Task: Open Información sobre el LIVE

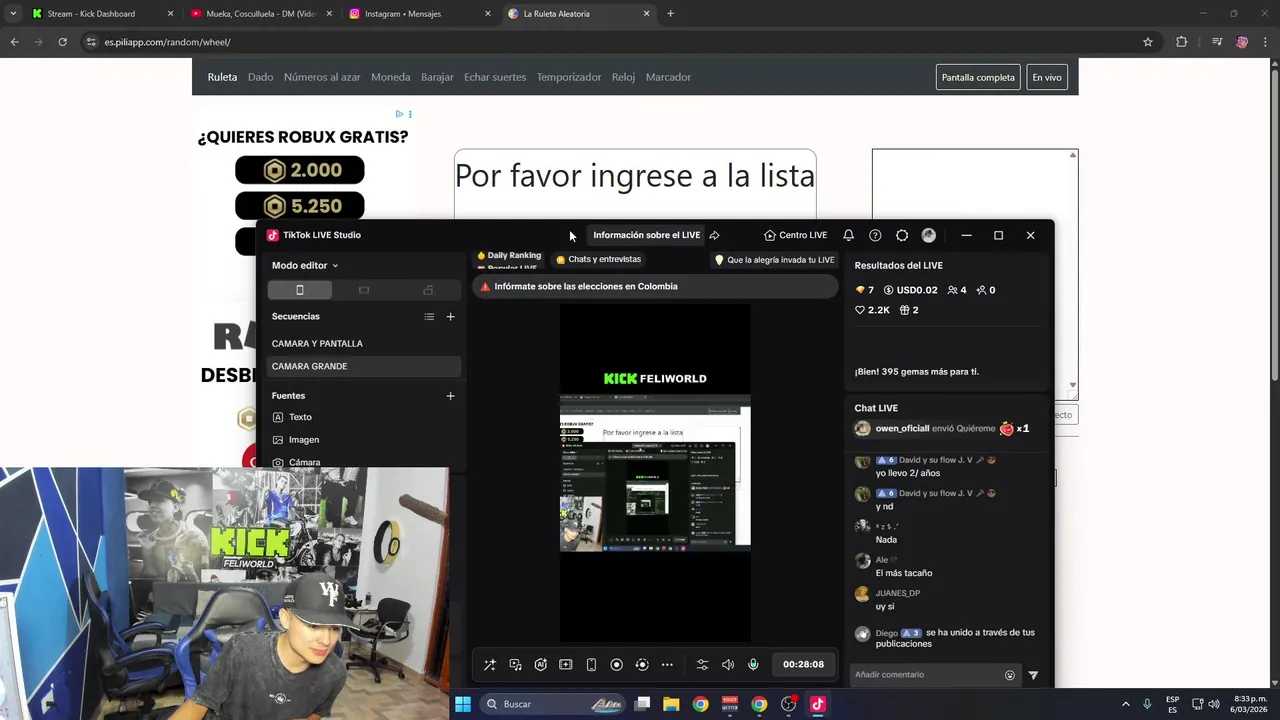Action: pyautogui.click(x=646, y=235)
